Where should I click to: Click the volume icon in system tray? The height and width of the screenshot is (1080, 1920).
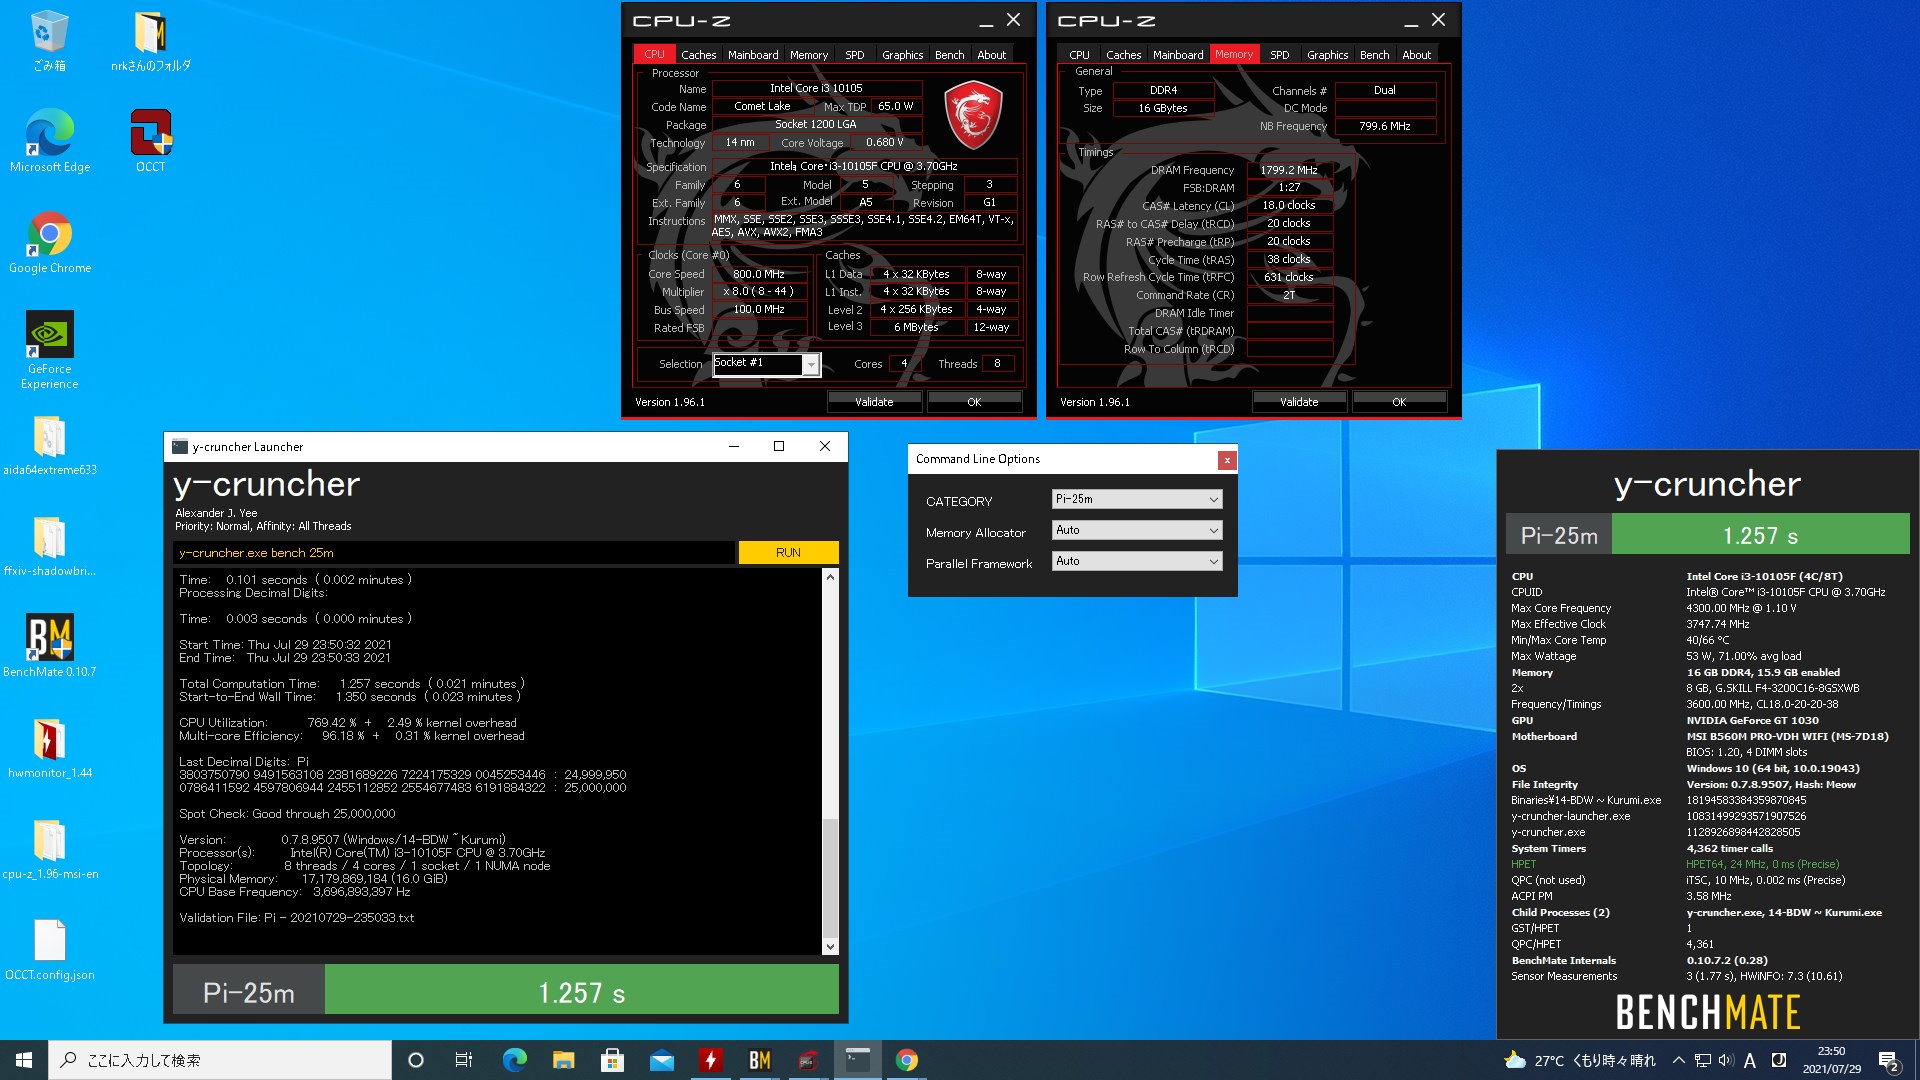pyautogui.click(x=1726, y=1060)
